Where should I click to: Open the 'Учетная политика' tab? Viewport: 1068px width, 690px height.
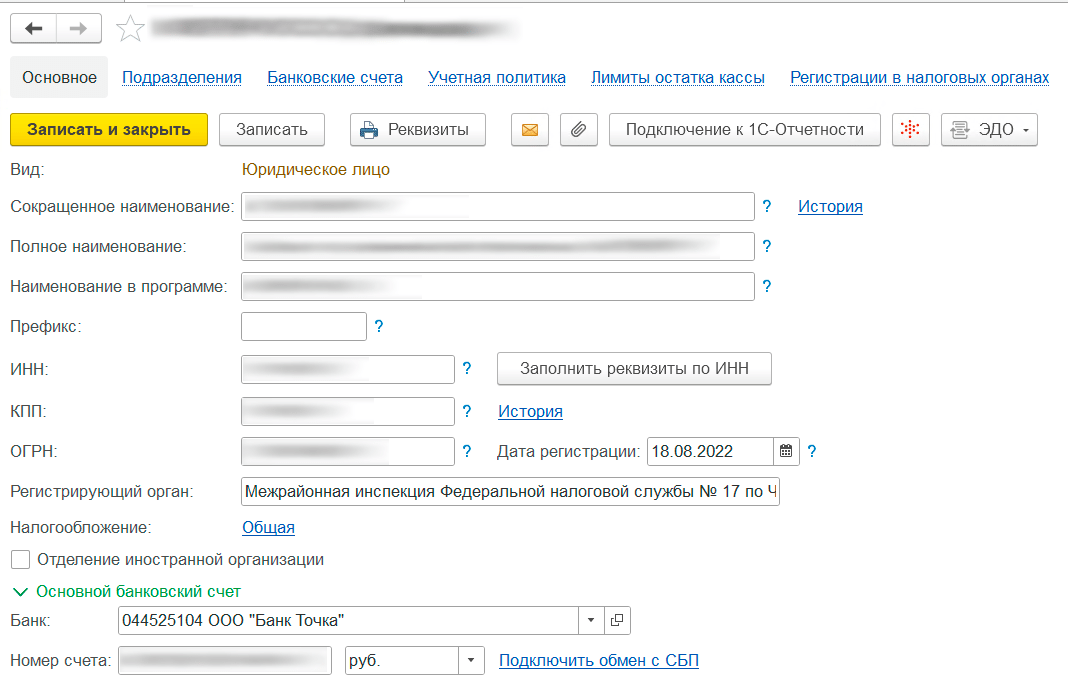pyautogui.click(x=497, y=78)
